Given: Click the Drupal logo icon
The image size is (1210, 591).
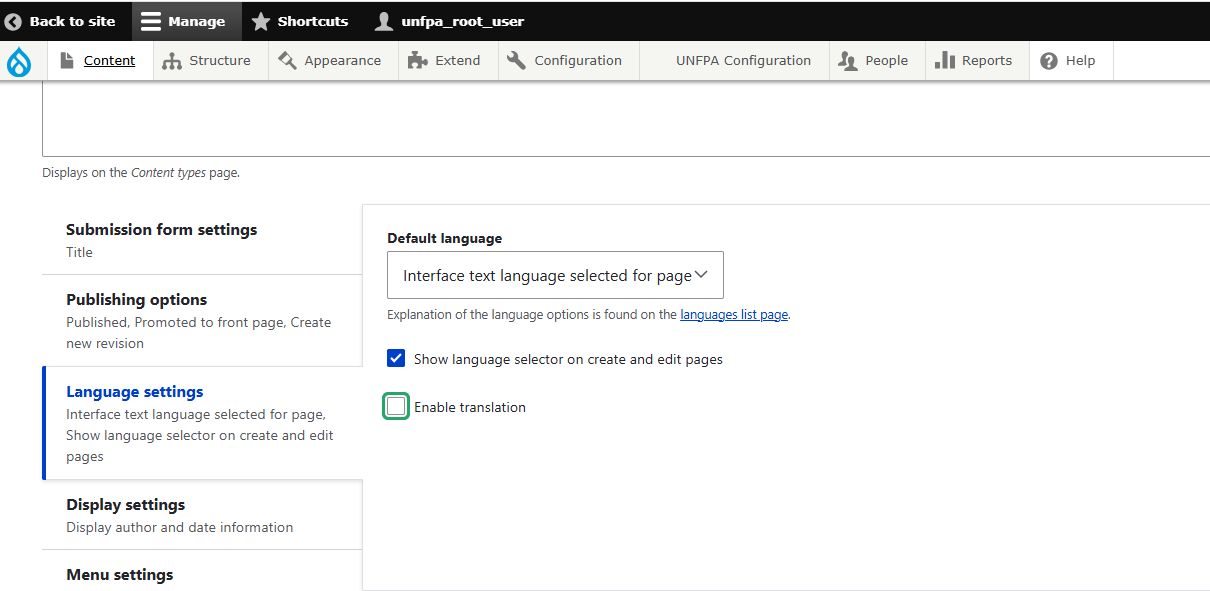Looking at the screenshot, I should click(20, 60).
